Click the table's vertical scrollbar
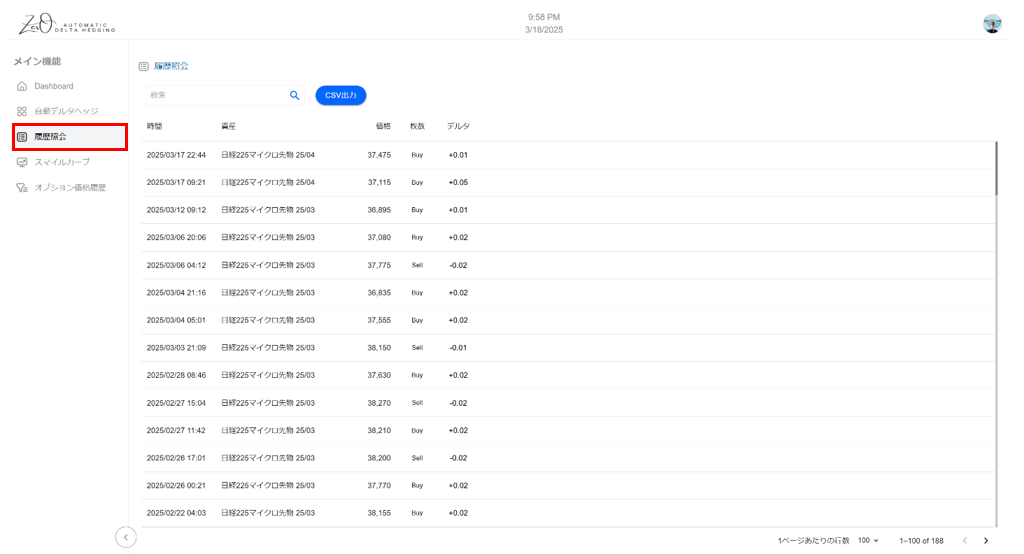The height and width of the screenshot is (554, 1024). point(996,168)
